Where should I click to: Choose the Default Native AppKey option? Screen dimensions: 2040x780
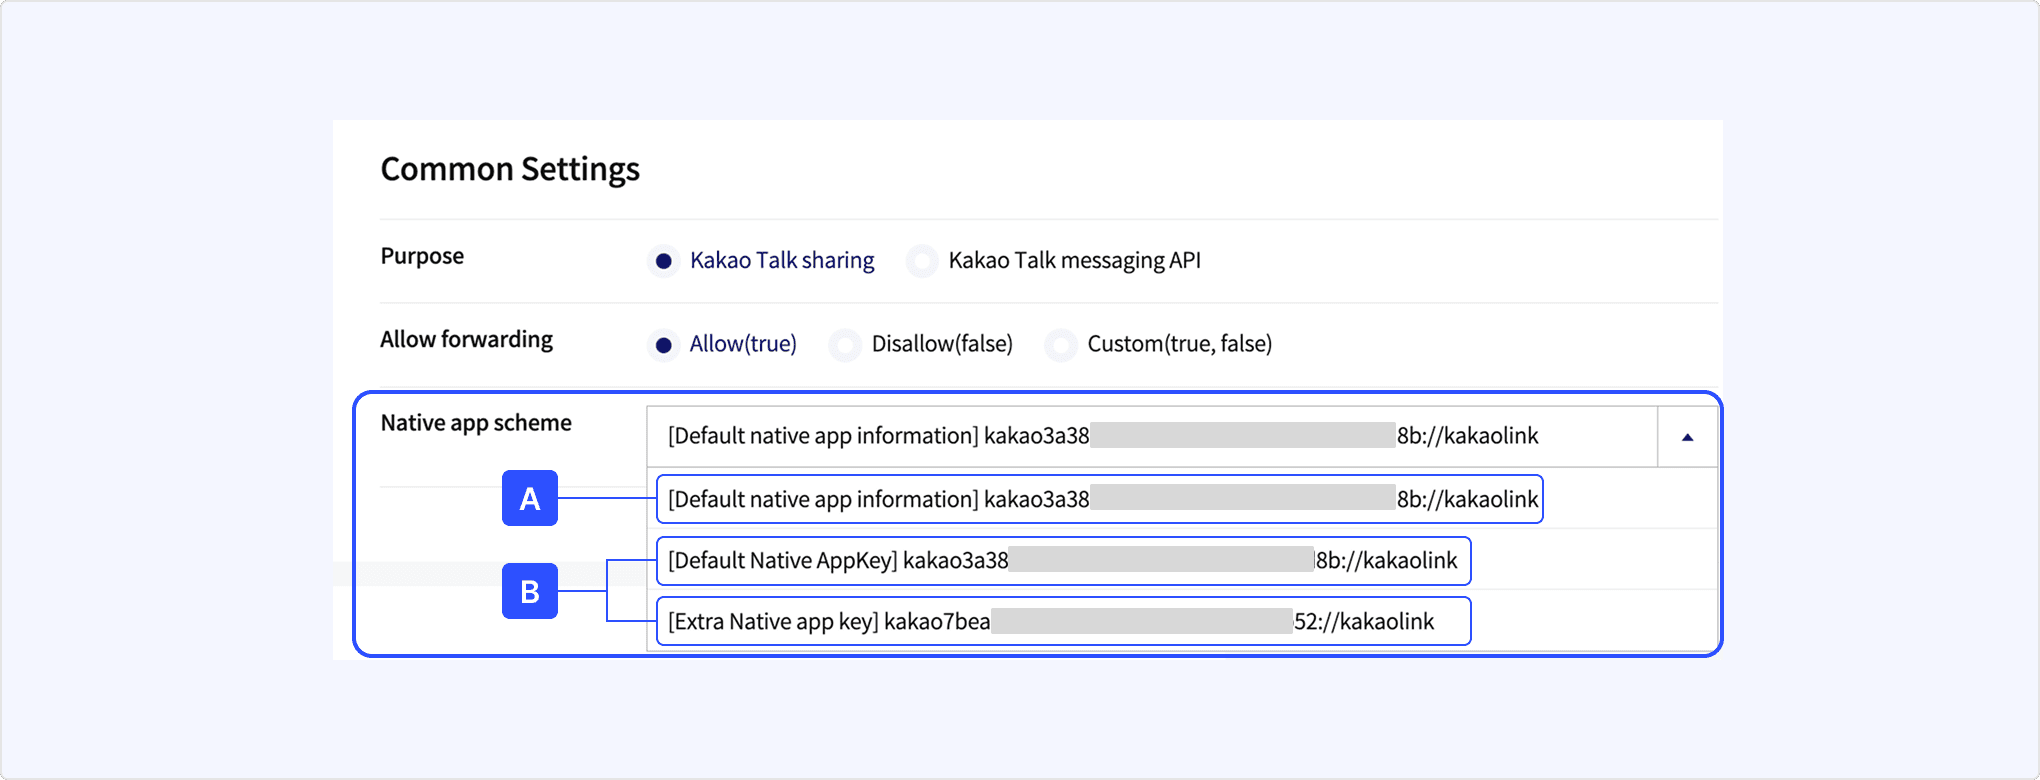[x=1063, y=561]
